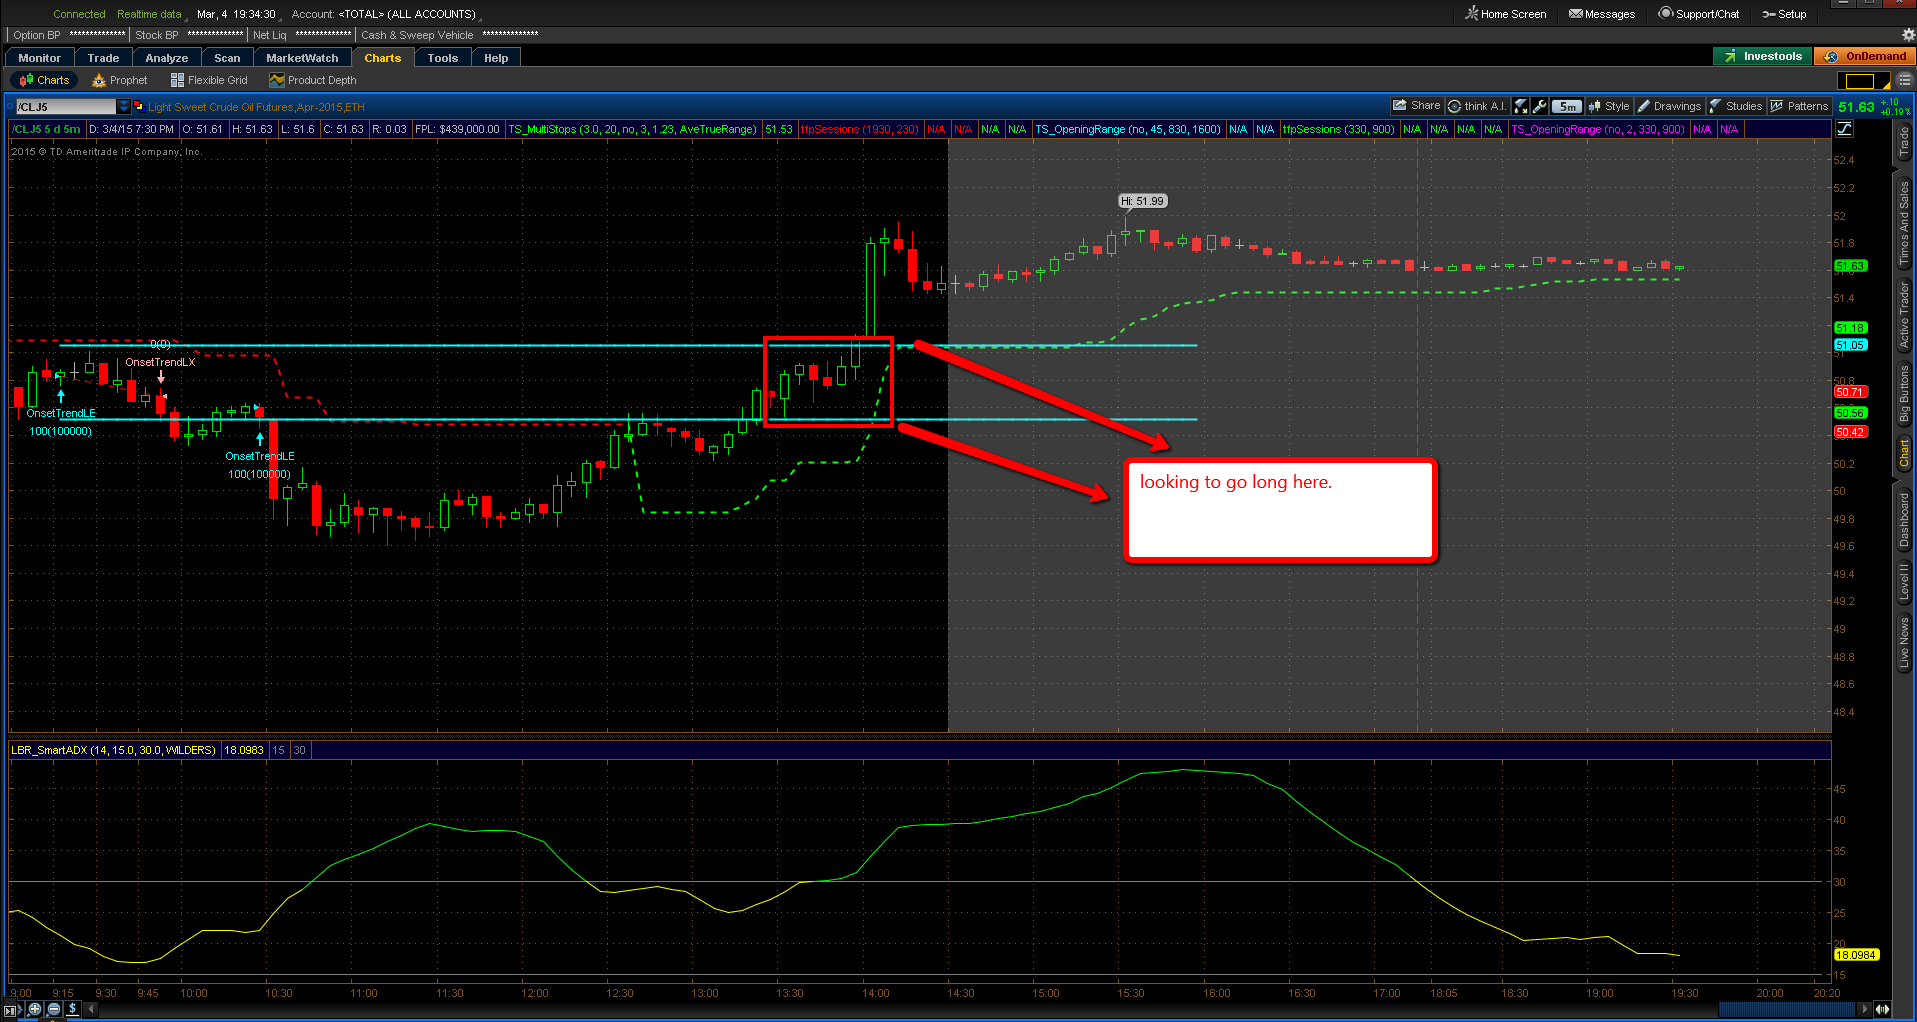Open the Help tab
This screenshot has width=1917, height=1022.
tap(496, 58)
